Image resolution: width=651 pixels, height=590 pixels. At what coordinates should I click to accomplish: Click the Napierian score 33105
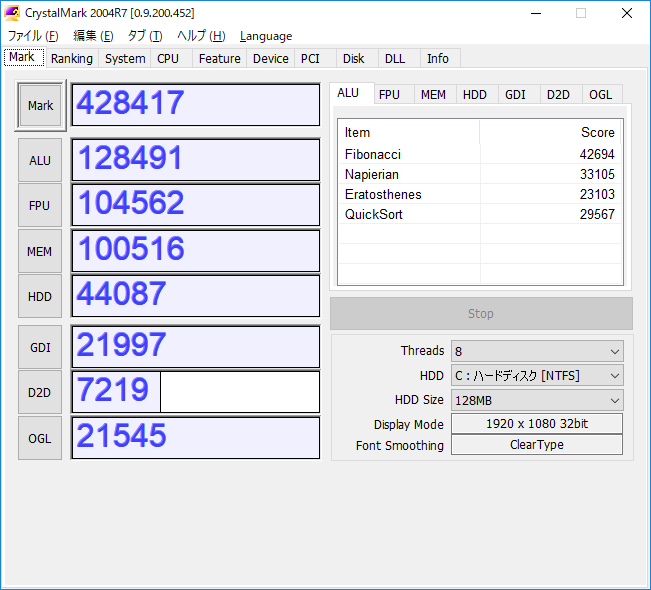[x=597, y=174]
